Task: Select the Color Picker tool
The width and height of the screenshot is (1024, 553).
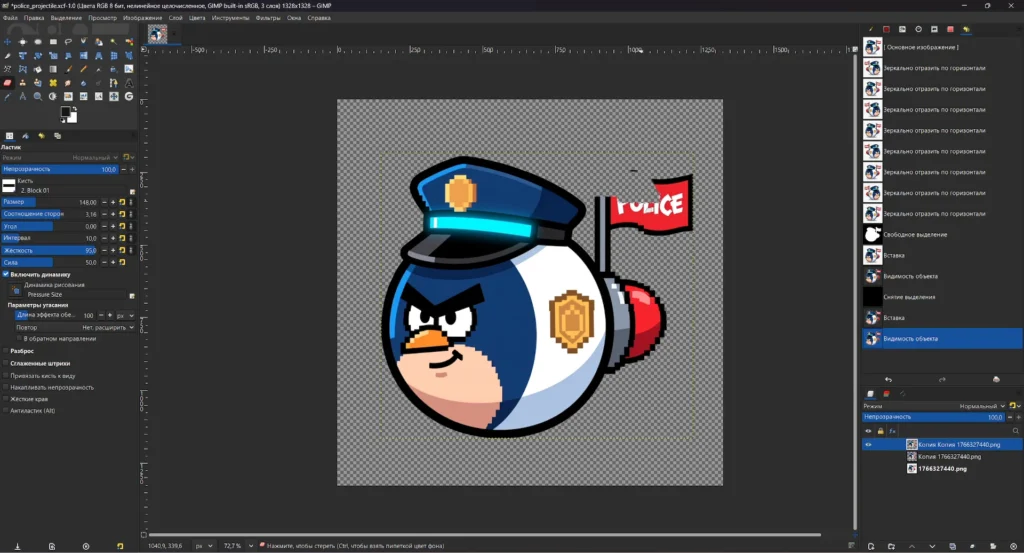Action: 7,97
